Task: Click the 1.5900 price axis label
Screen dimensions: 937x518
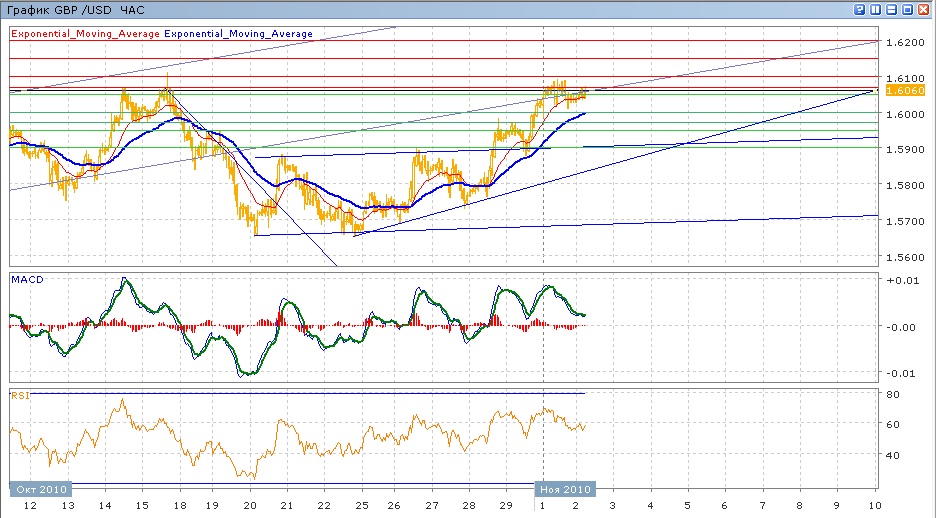Action: [x=904, y=150]
